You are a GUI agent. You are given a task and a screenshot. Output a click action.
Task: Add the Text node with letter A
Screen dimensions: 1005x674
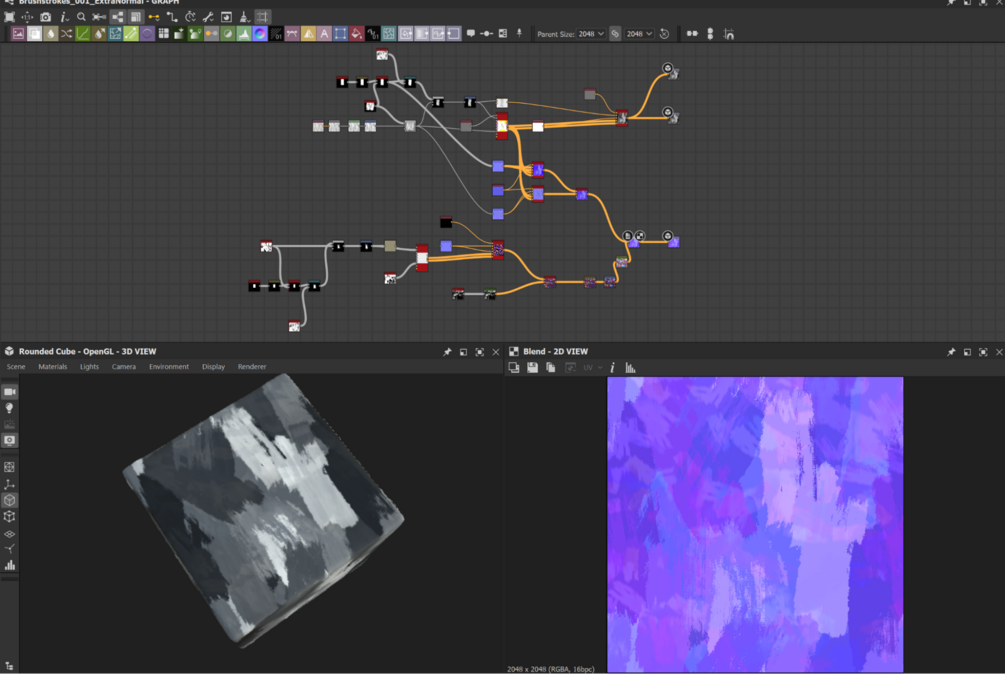coord(324,34)
